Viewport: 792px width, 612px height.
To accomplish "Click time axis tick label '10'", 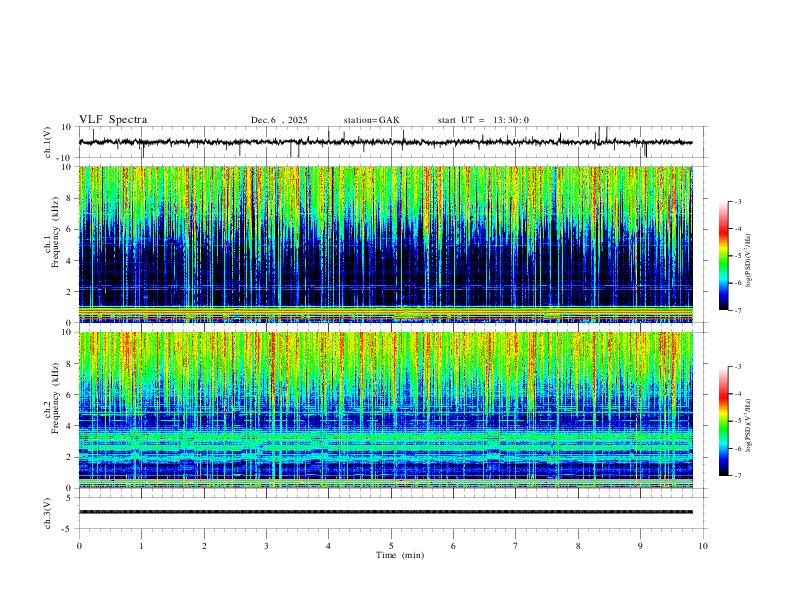I will click(x=703, y=546).
